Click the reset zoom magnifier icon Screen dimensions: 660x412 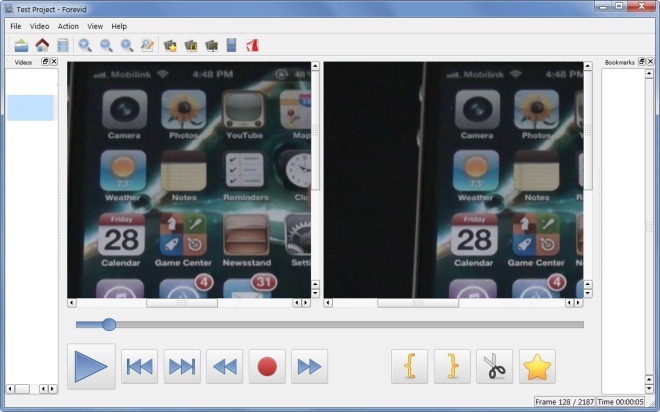pos(127,45)
